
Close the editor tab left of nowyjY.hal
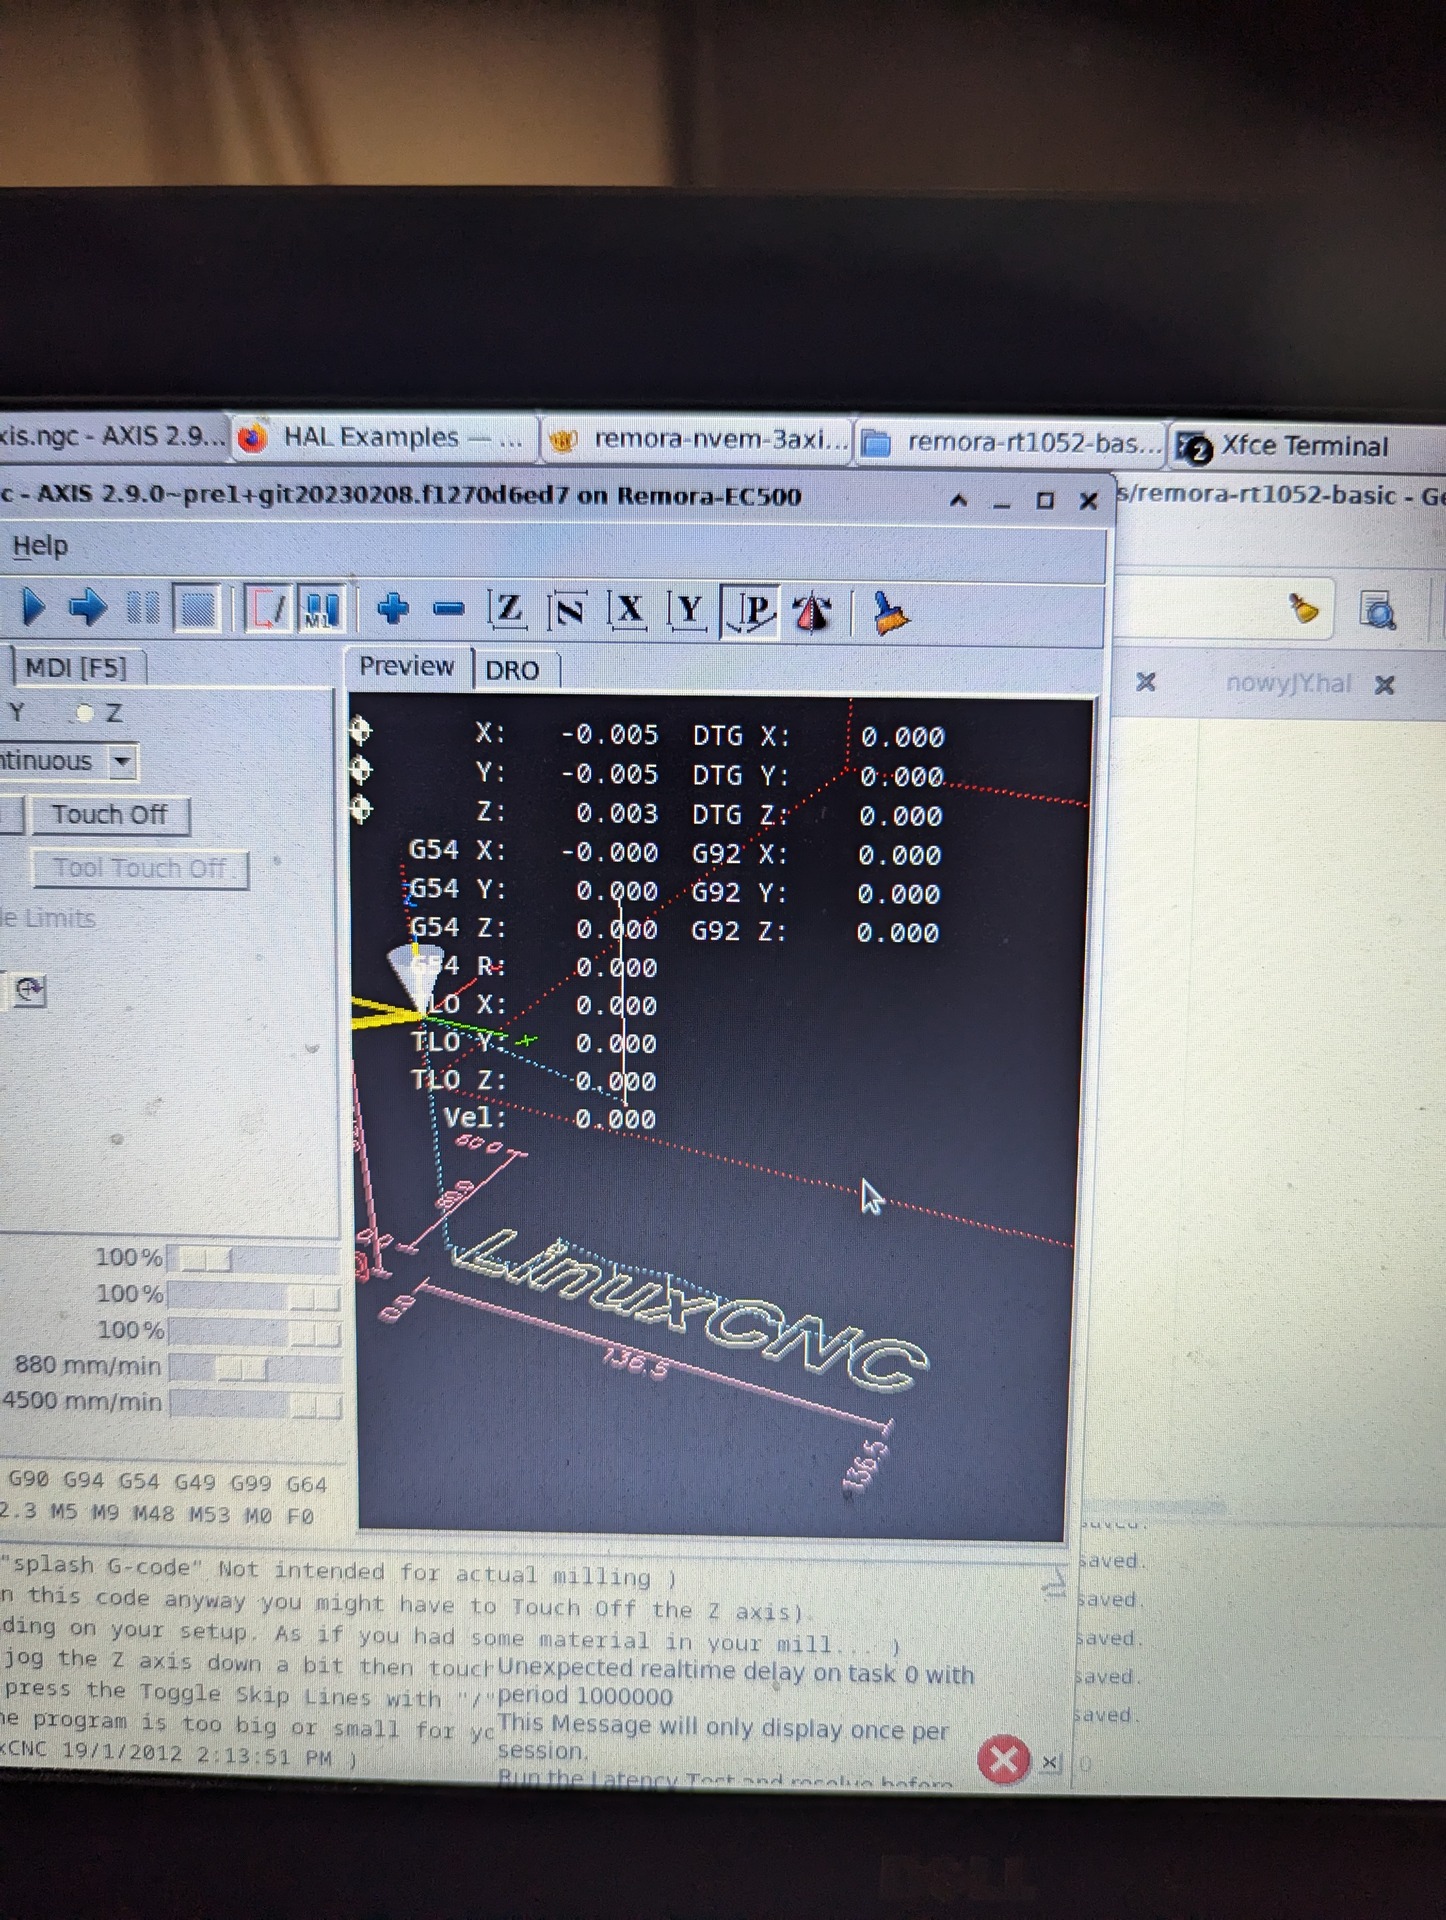point(1146,682)
